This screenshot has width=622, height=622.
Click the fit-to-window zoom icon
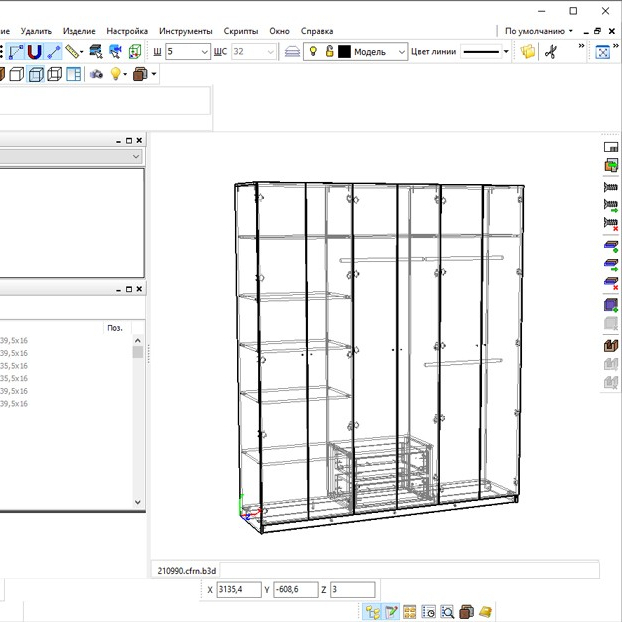pyautogui.click(x=603, y=52)
